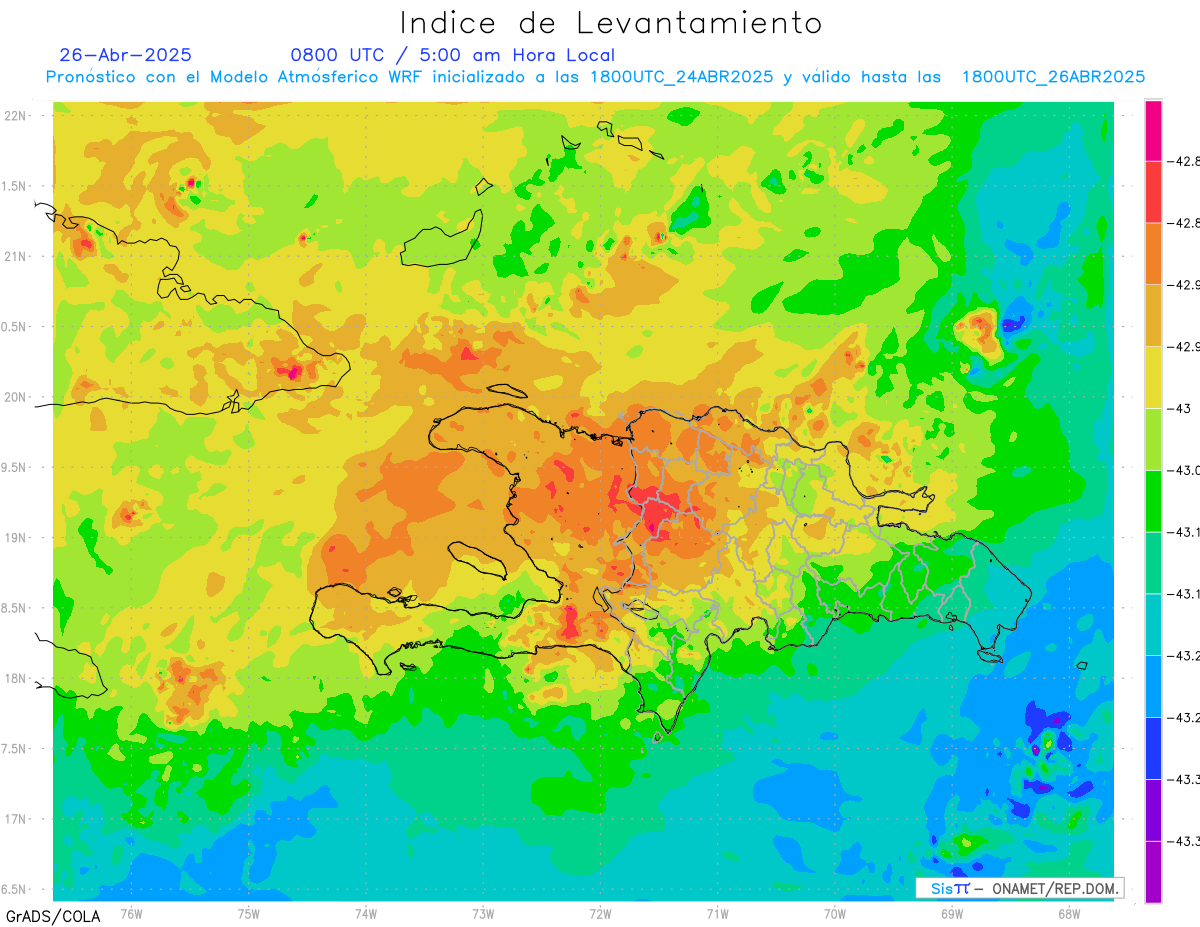This screenshot has width=1200, height=927.
Task: Click the orange swatch in the color legend
Action: 1153,254
